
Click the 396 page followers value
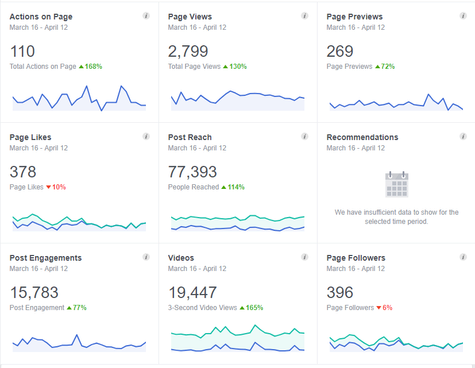(x=340, y=293)
